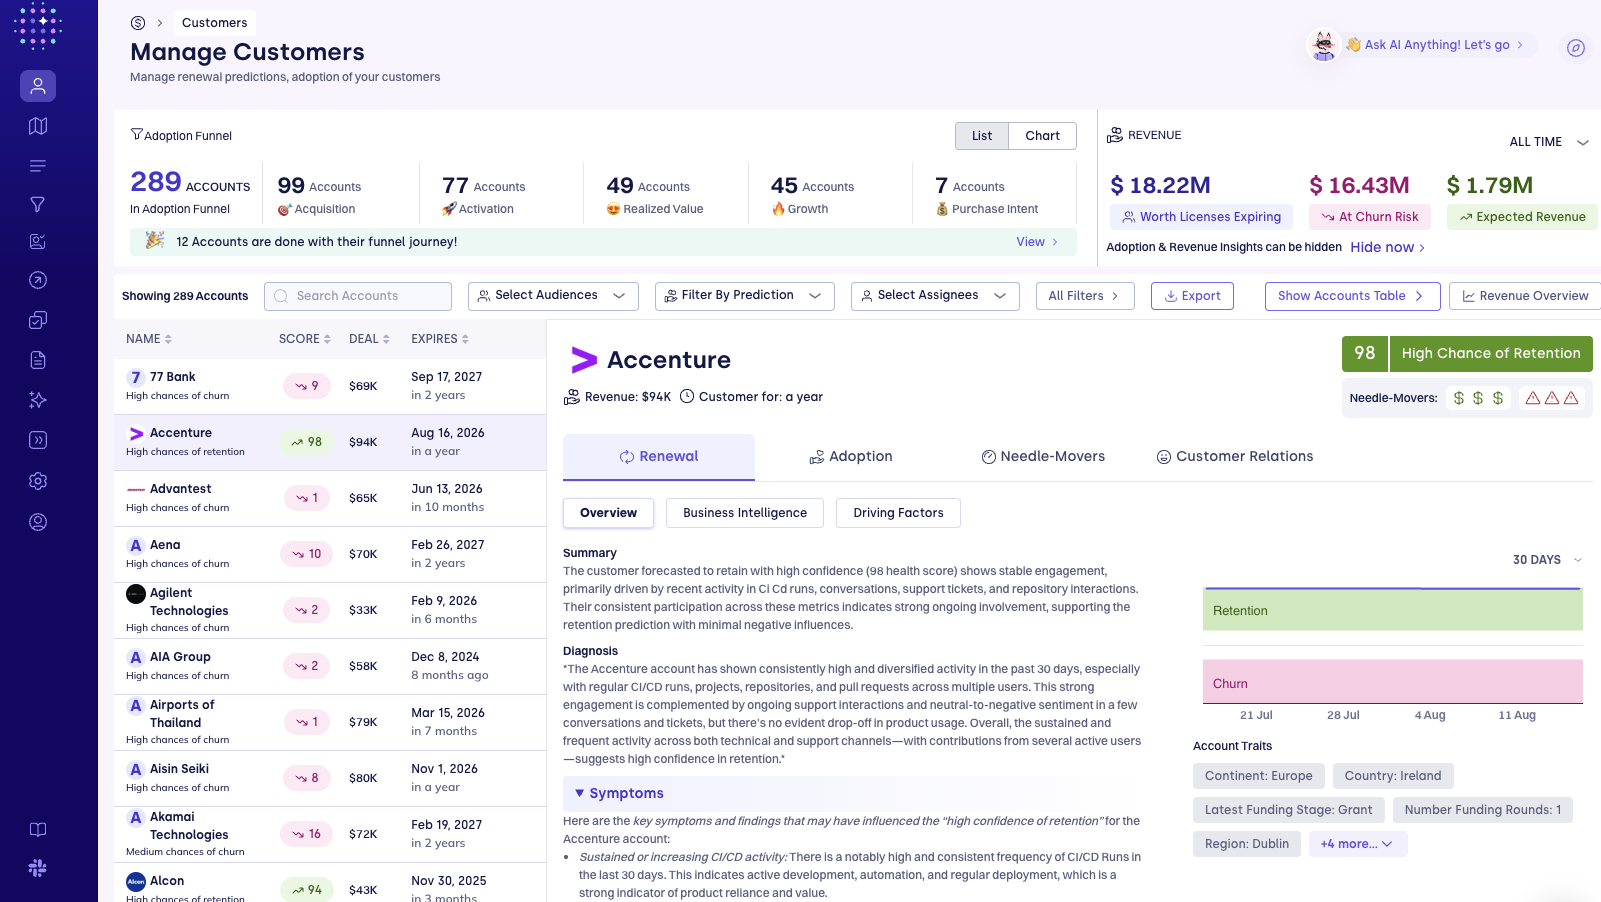The image size is (1601, 902).
Task: Select the Overview sub-view
Action: 608,513
